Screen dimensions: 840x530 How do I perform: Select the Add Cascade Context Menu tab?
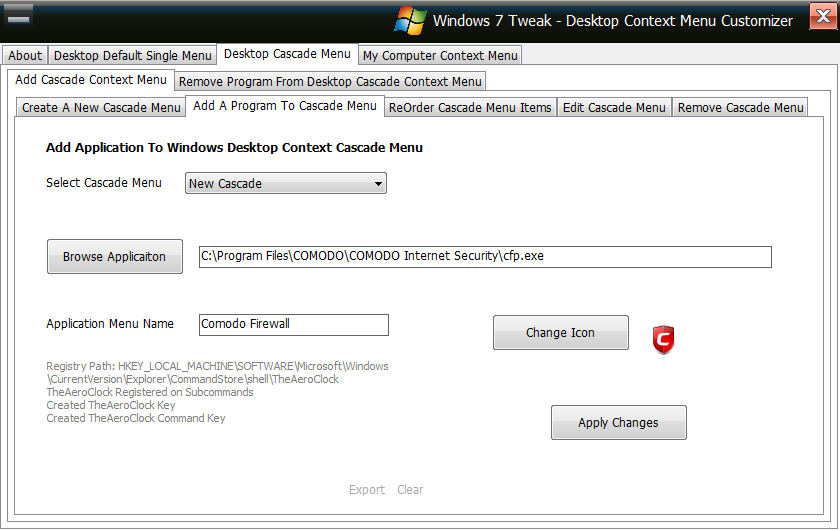tap(91, 80)
